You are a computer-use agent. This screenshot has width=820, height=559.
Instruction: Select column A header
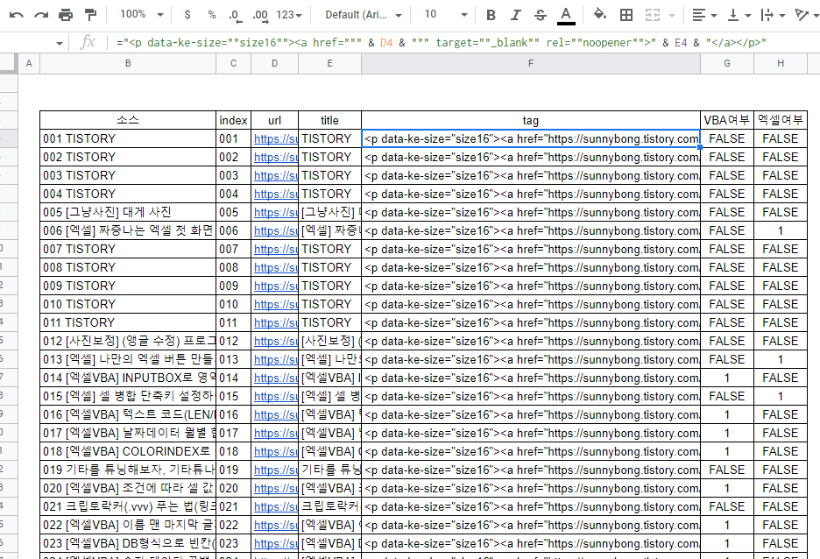click(x=29, y=63)
